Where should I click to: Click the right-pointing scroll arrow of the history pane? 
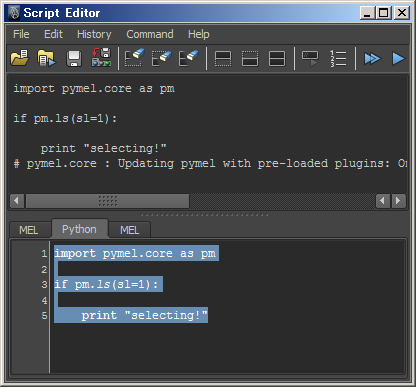point(398,201)
